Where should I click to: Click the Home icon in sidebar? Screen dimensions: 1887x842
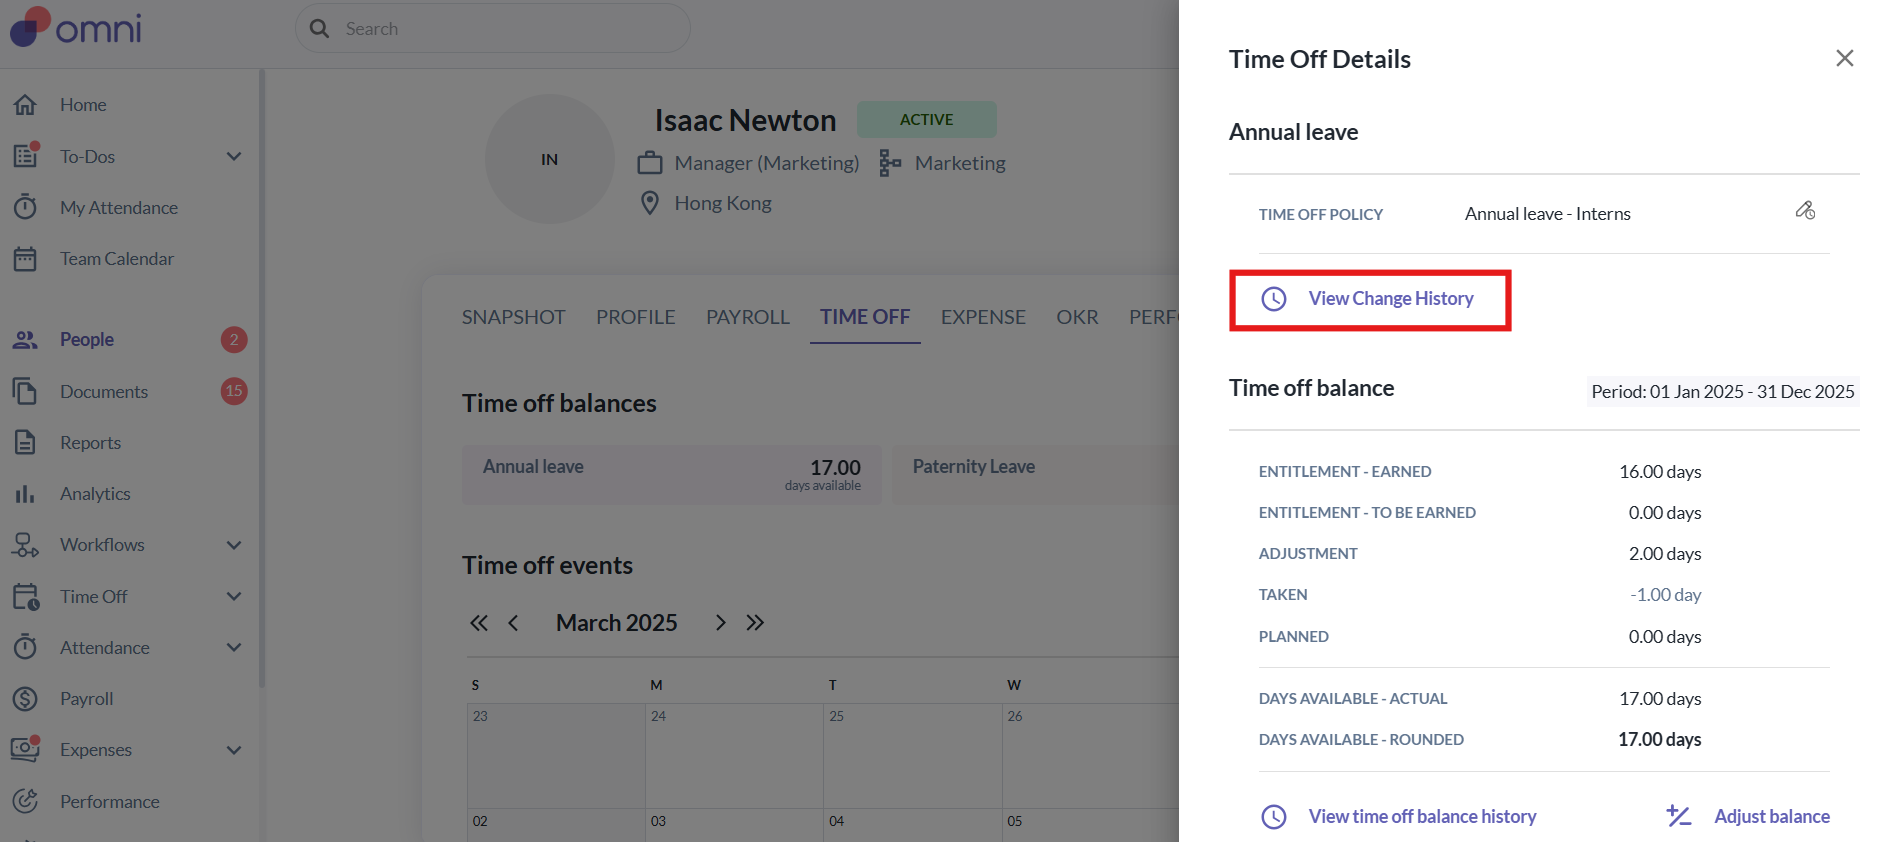[x=25, y=105]
